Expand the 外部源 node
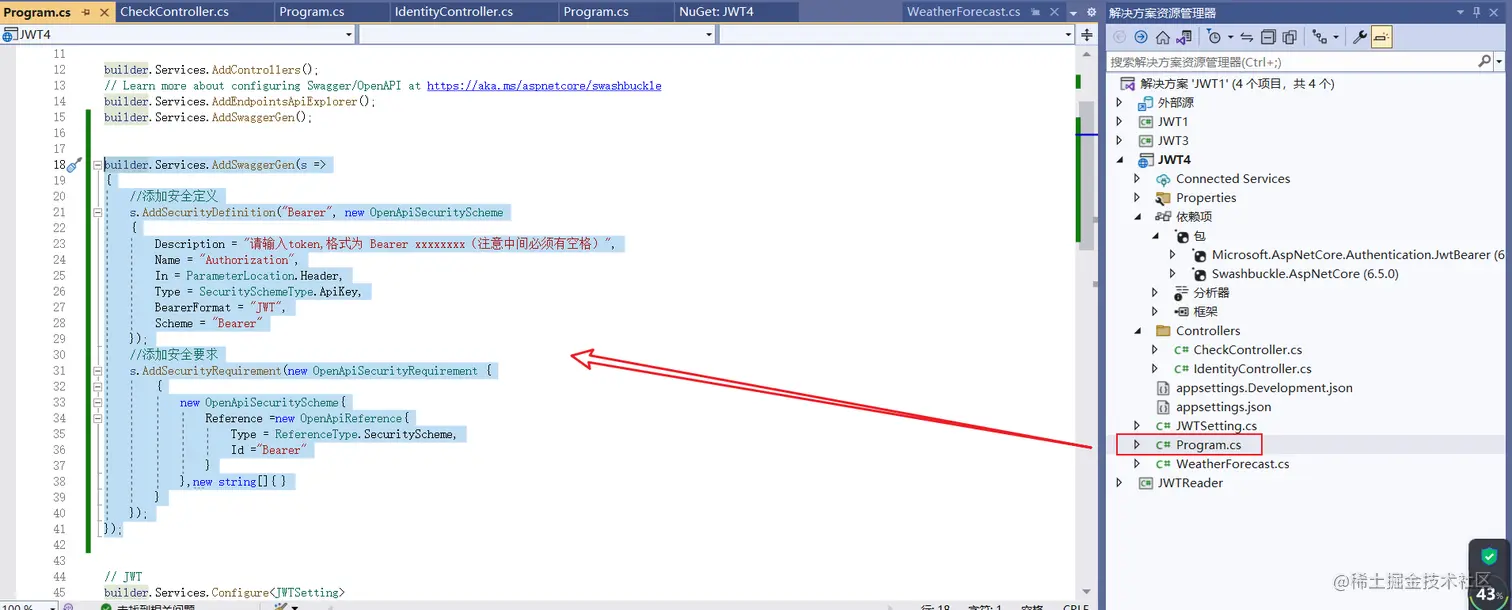The height and width of the screenshot is (610, 1512). tap(1119, 102)
